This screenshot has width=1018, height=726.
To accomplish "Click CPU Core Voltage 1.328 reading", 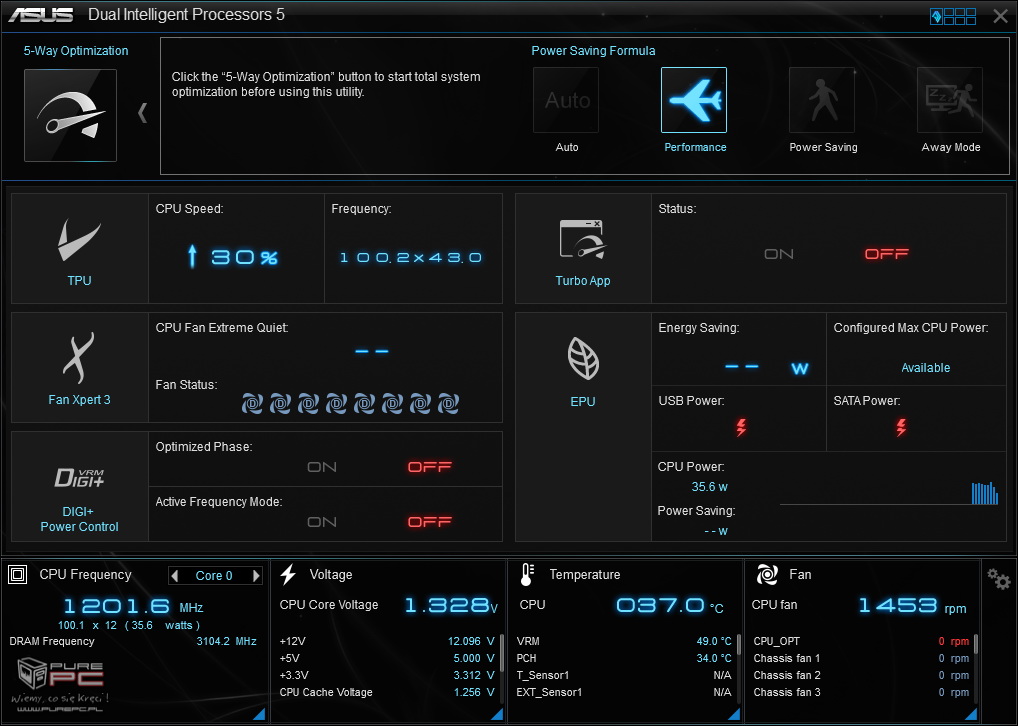I will pyautogui.click(x=451, y=605).
